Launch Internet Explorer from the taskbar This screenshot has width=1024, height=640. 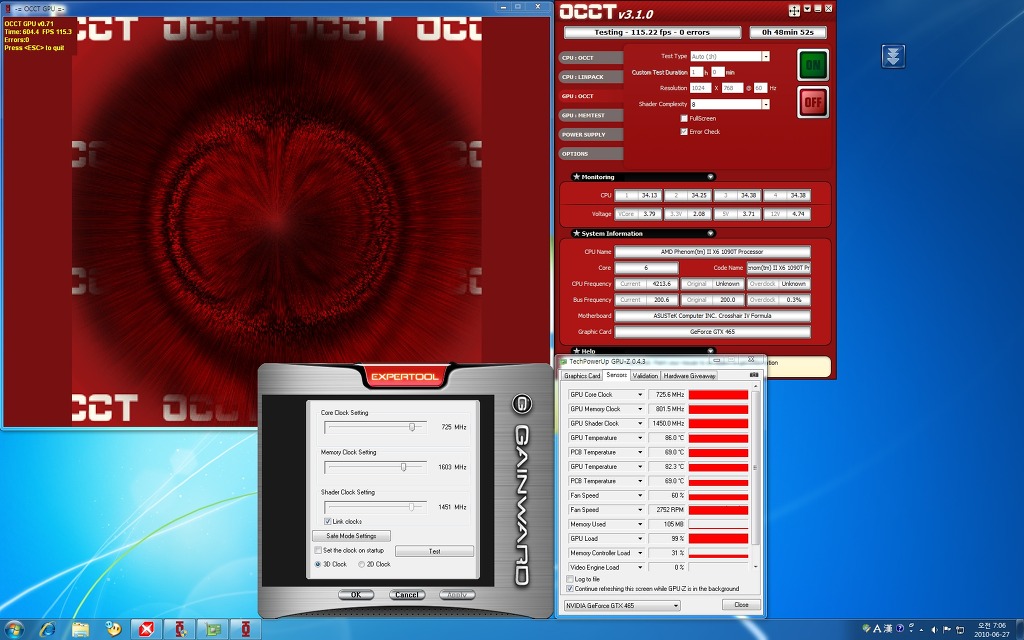47,629
